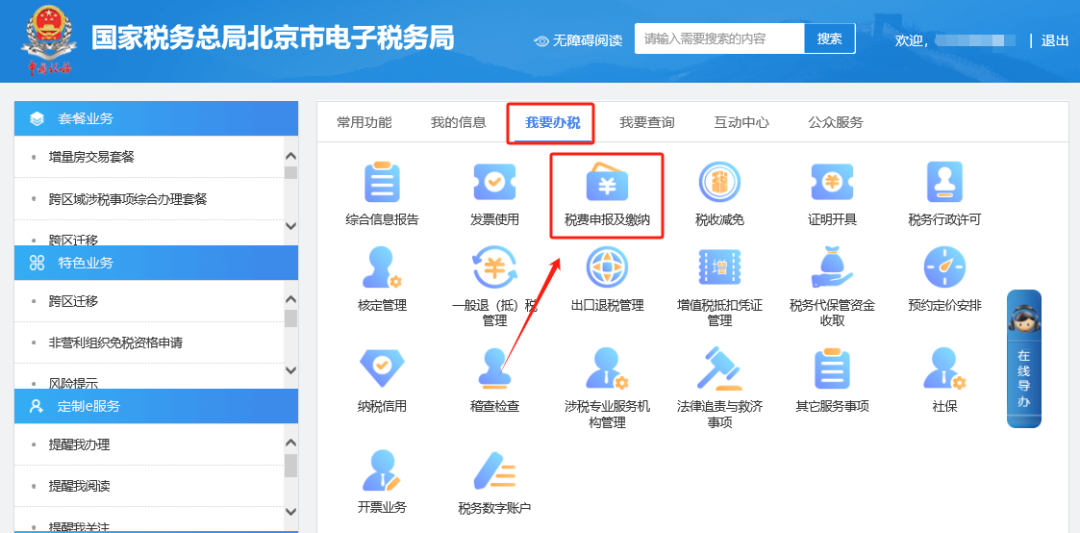Click up arrow of 套餐业务 list scrollbar
Screen dimensions: 1080x533
[x=291, y=157]
